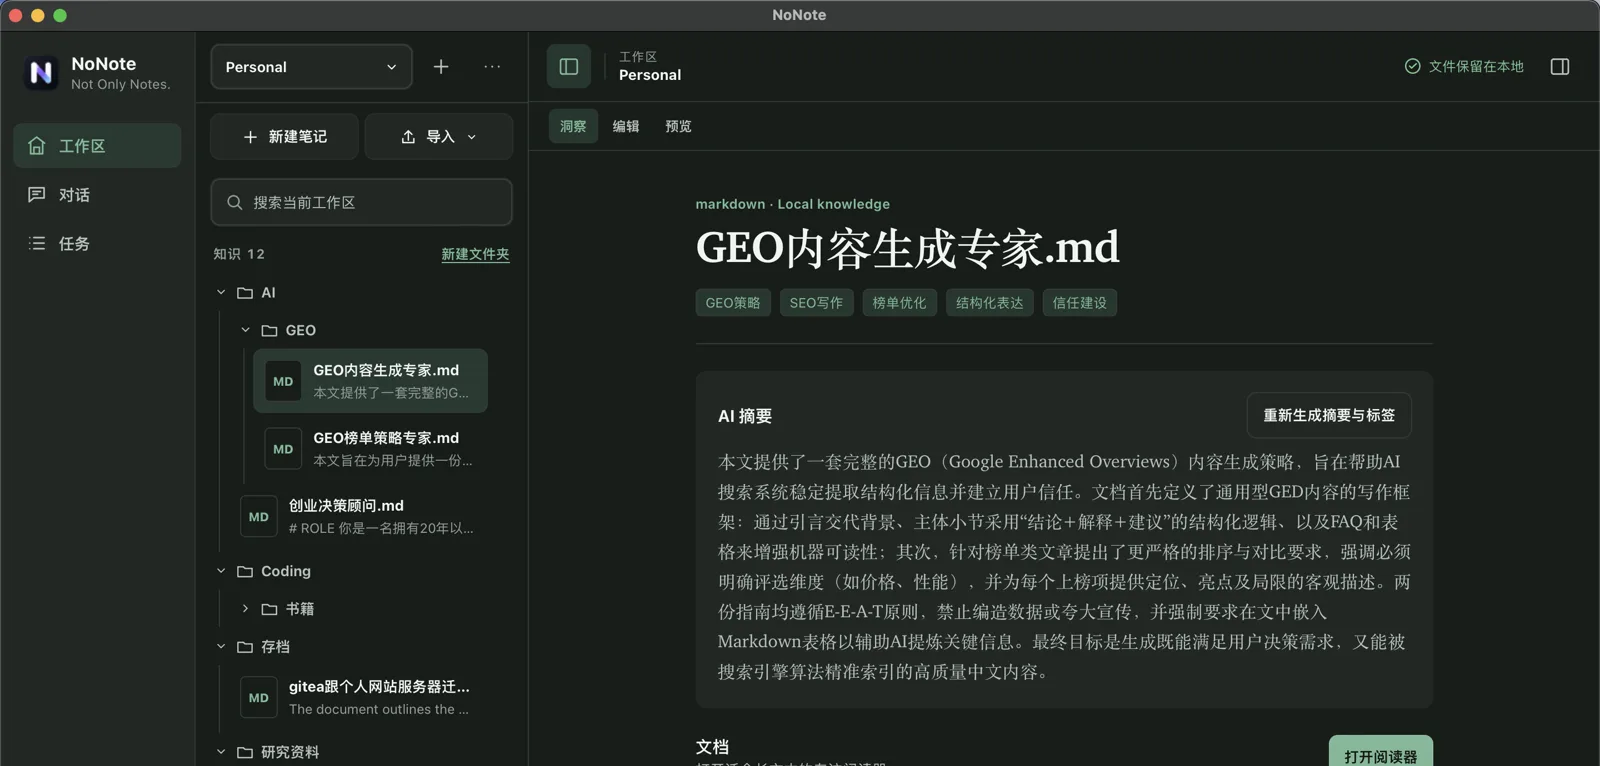Click the MD icon of 创业决策顾问.md
The height and width of the screenshot is (766, 1600).
(259, 517)
